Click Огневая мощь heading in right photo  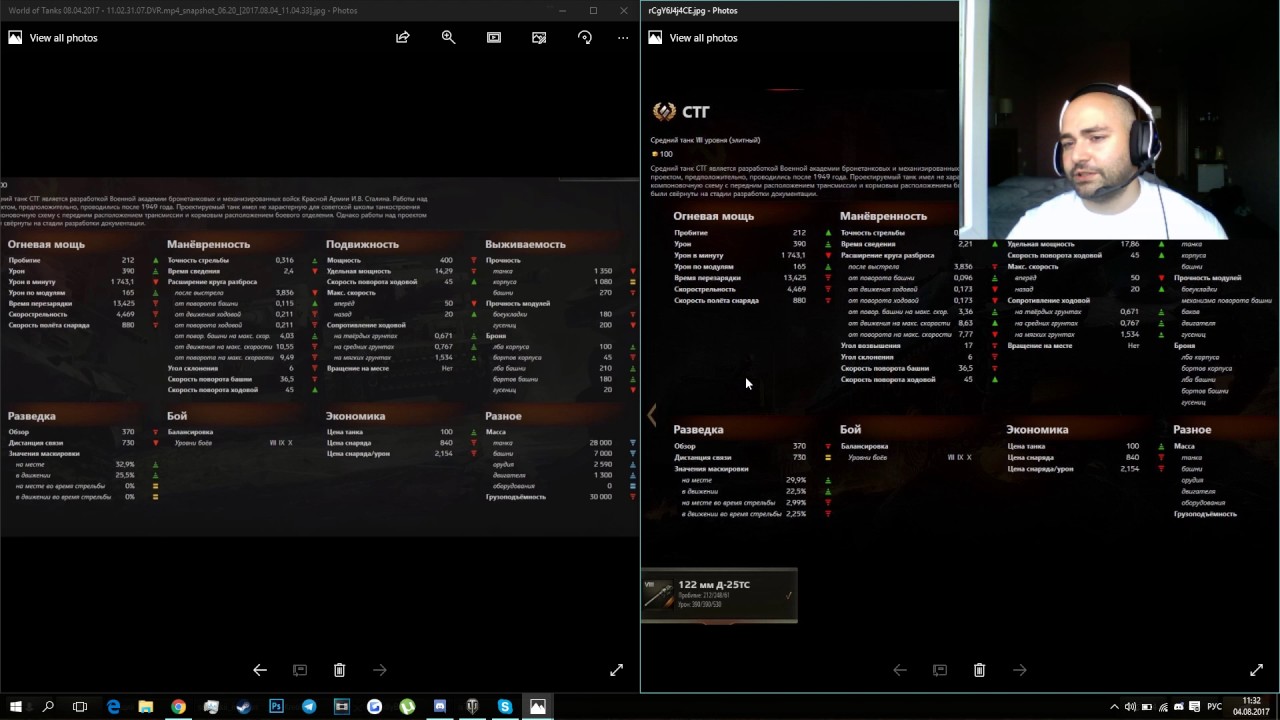click(x=714, y=216)
